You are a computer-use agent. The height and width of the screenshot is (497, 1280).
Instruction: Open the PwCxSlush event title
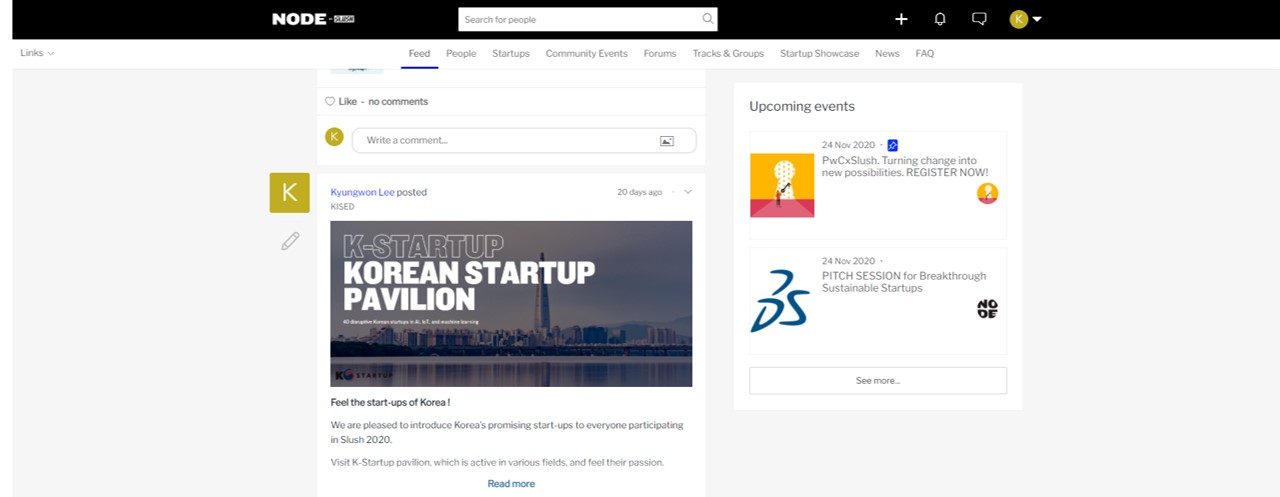click(905, 166)
